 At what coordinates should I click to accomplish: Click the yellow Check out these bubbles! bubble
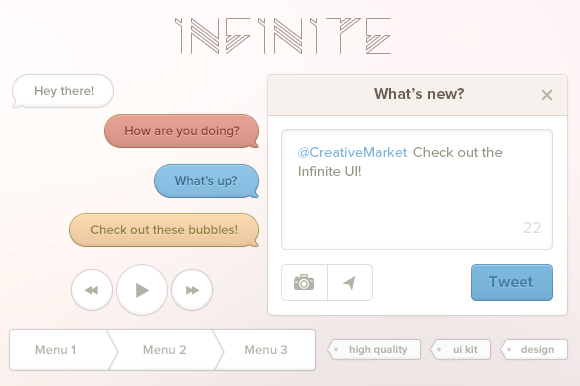(164, 230)
